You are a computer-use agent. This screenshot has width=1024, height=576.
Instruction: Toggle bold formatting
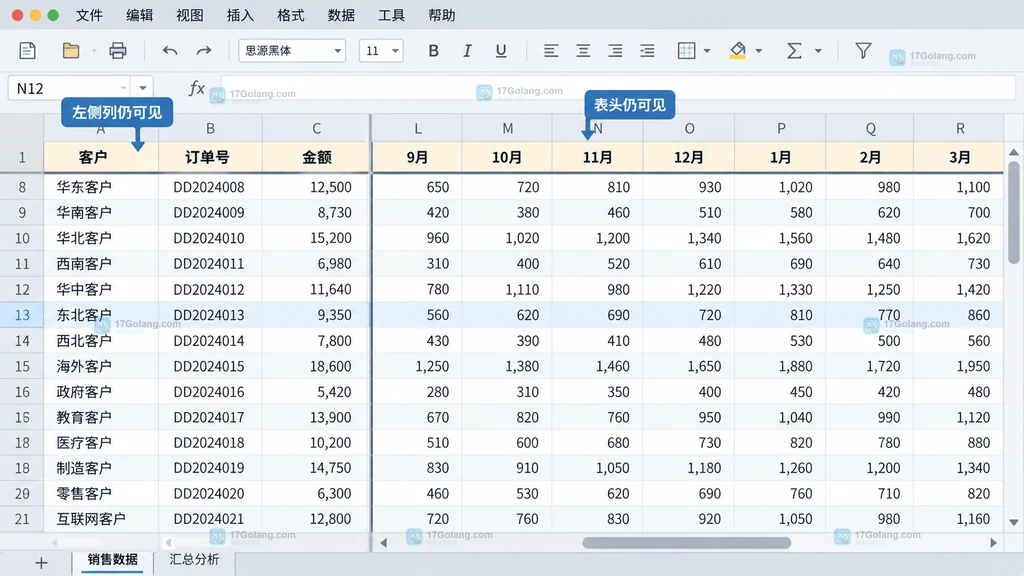click(433, 50)
